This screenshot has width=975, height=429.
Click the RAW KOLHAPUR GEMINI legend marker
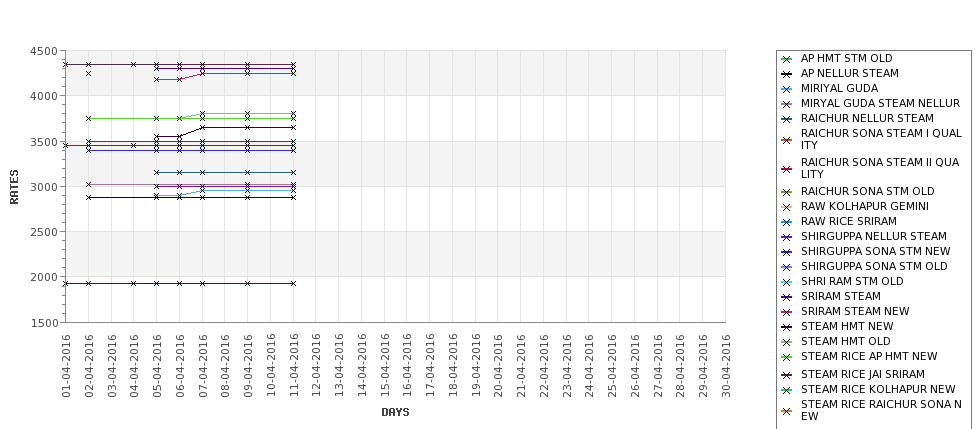tap(787, 207)
